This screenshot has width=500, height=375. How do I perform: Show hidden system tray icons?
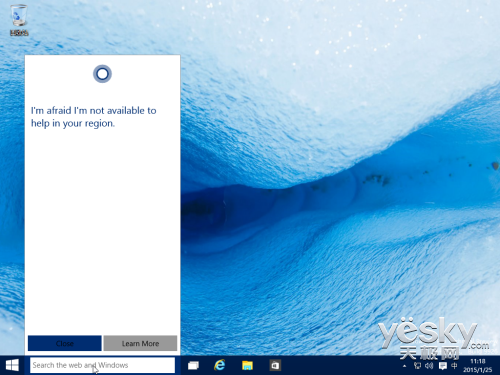point(404,366)
